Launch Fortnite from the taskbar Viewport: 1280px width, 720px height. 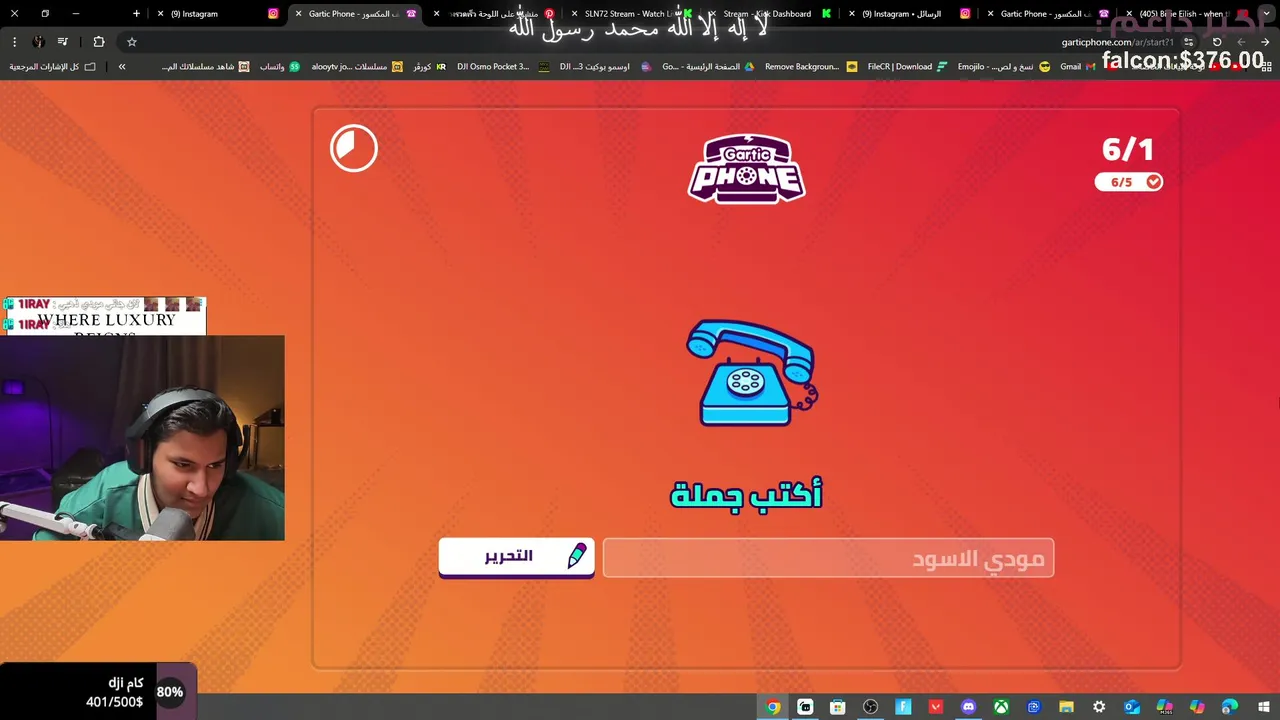903,707
